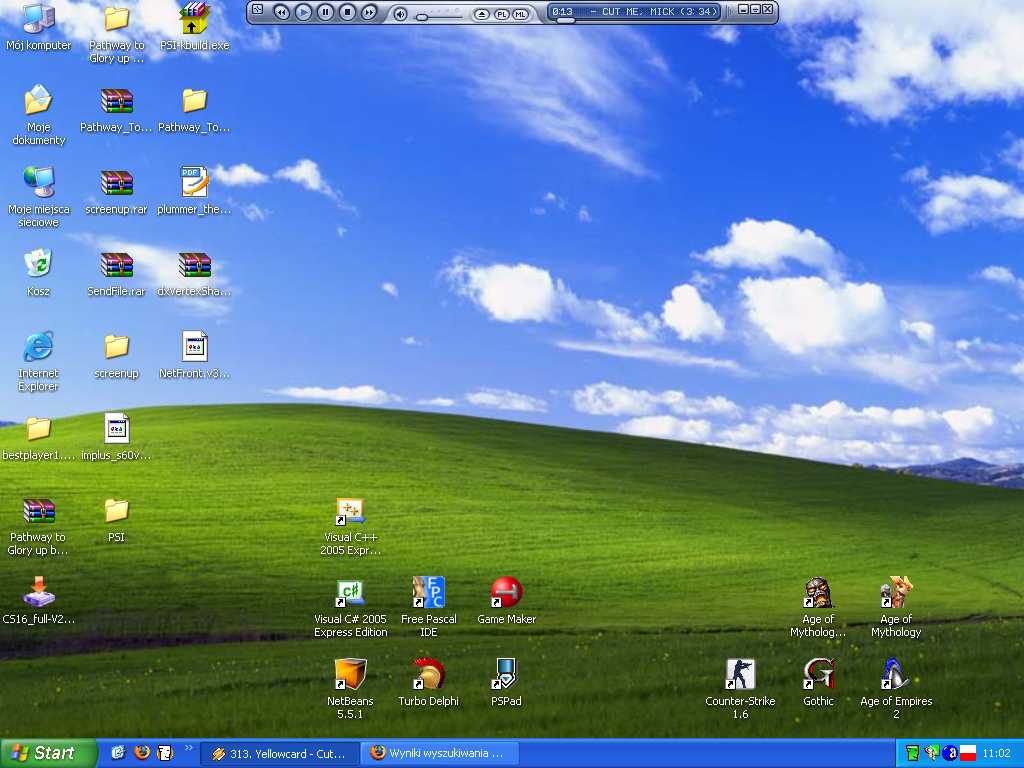Select the Counter-Strike 1.6 desktop shortcut
This screenshot has height=768, width=1024.
[740, 688]
